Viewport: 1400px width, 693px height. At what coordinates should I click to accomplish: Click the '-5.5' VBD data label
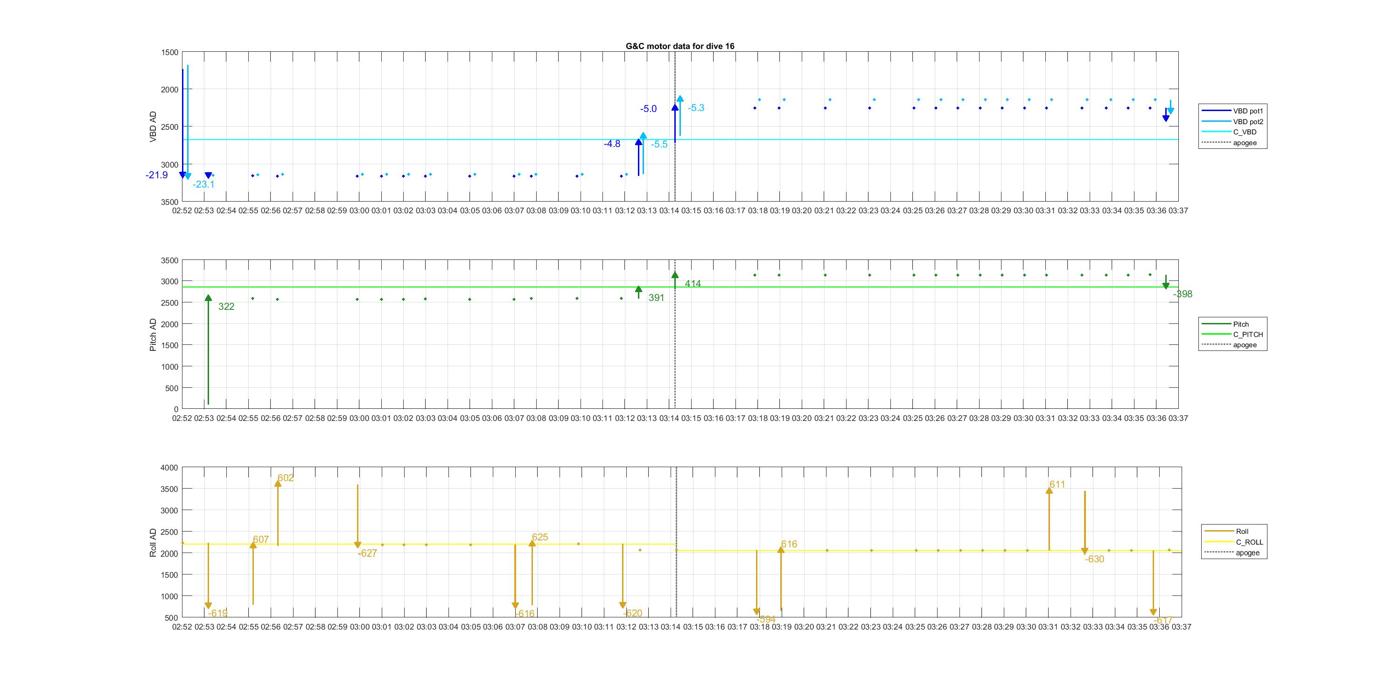(x=660, y=145)
